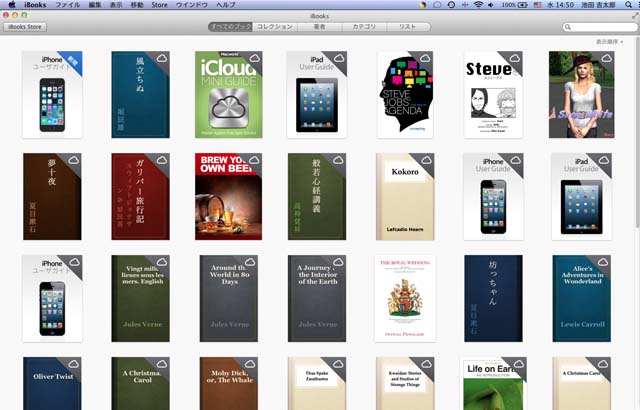Click cloud icon on Around the World book

tap(250, 262)
